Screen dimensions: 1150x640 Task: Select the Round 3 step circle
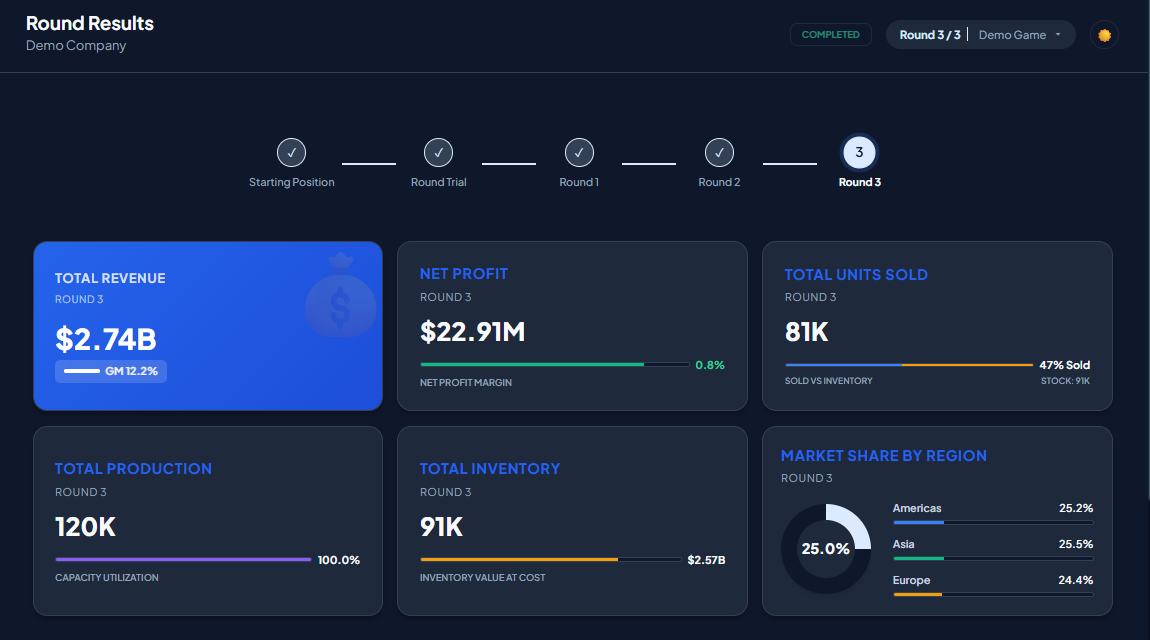pos(859,153)
